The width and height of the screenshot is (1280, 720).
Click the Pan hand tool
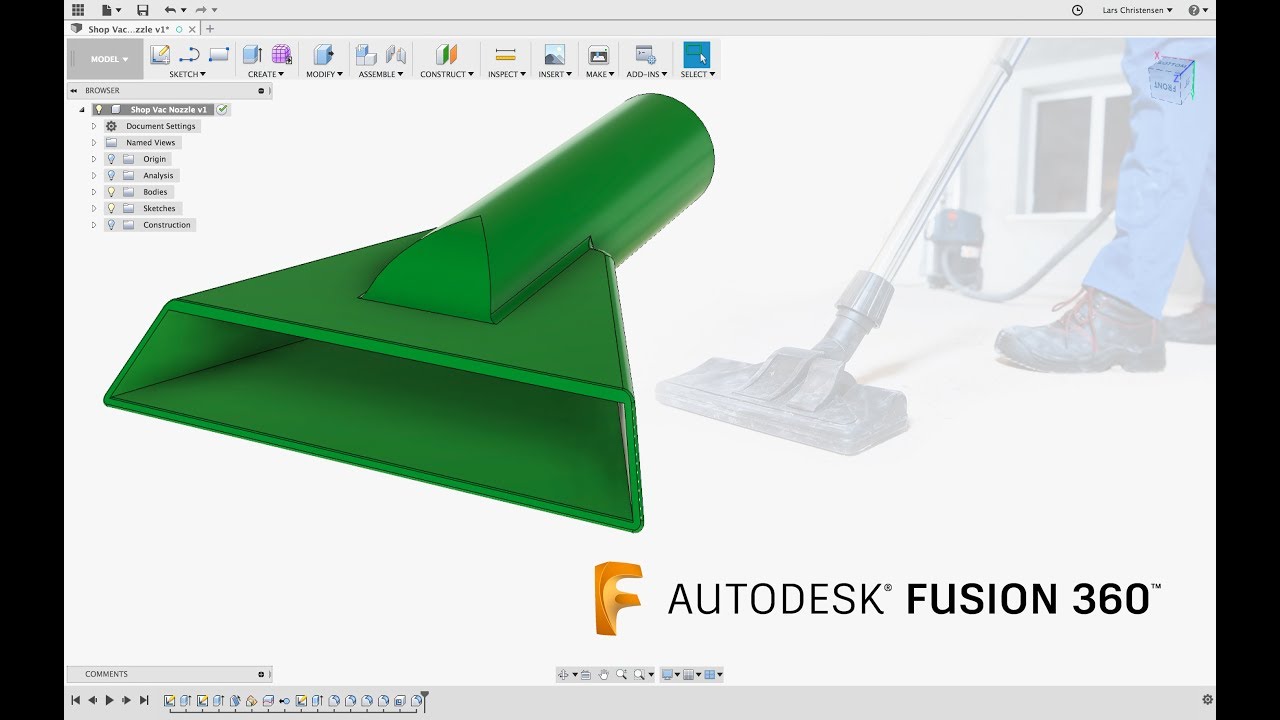tap(604, 675)
